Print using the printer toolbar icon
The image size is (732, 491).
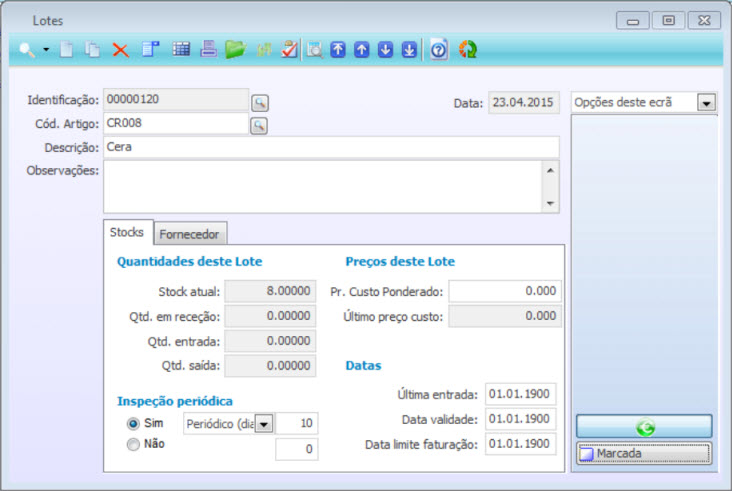[x=208, y=49]
